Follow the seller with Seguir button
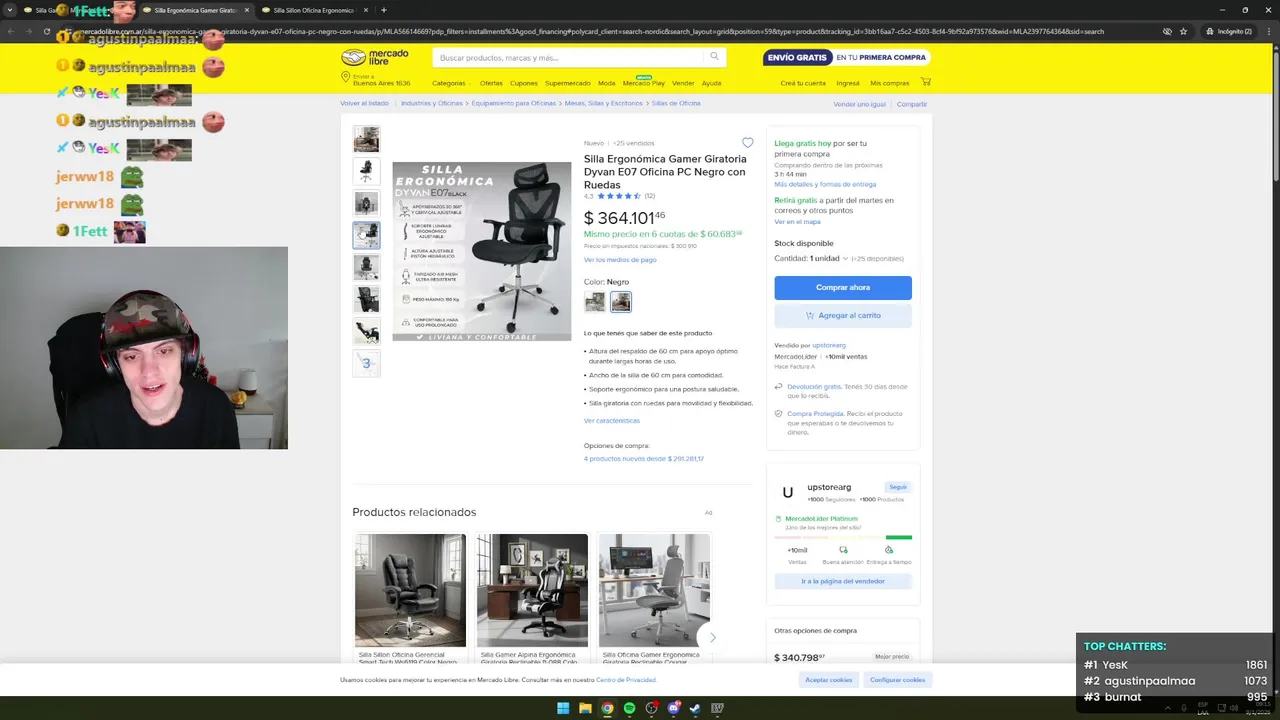 [898, 487]
